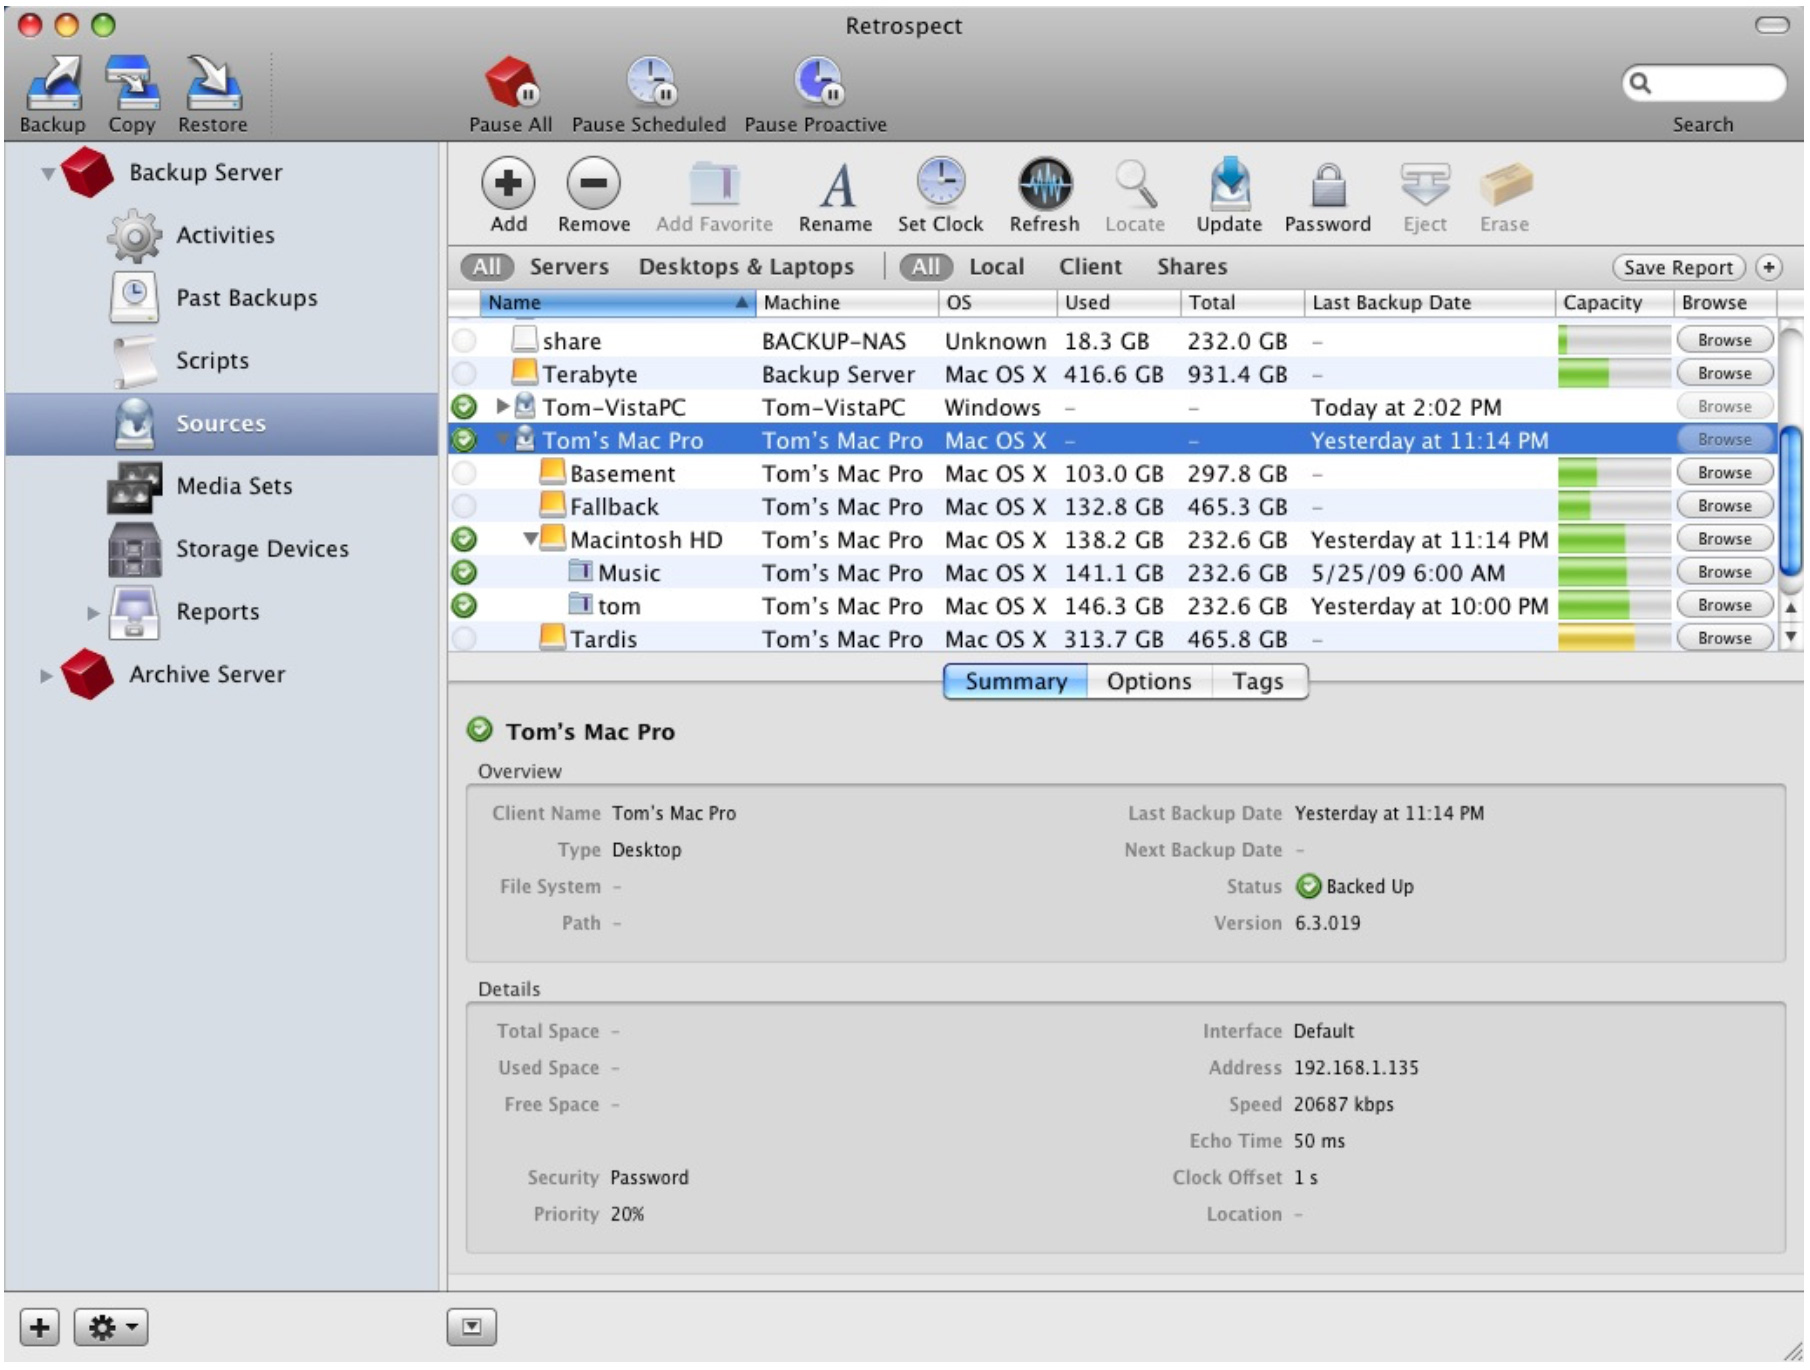Toggle status circle for Fallback row
This screenshot has height=1370, width=1810.
coord(464,506)
